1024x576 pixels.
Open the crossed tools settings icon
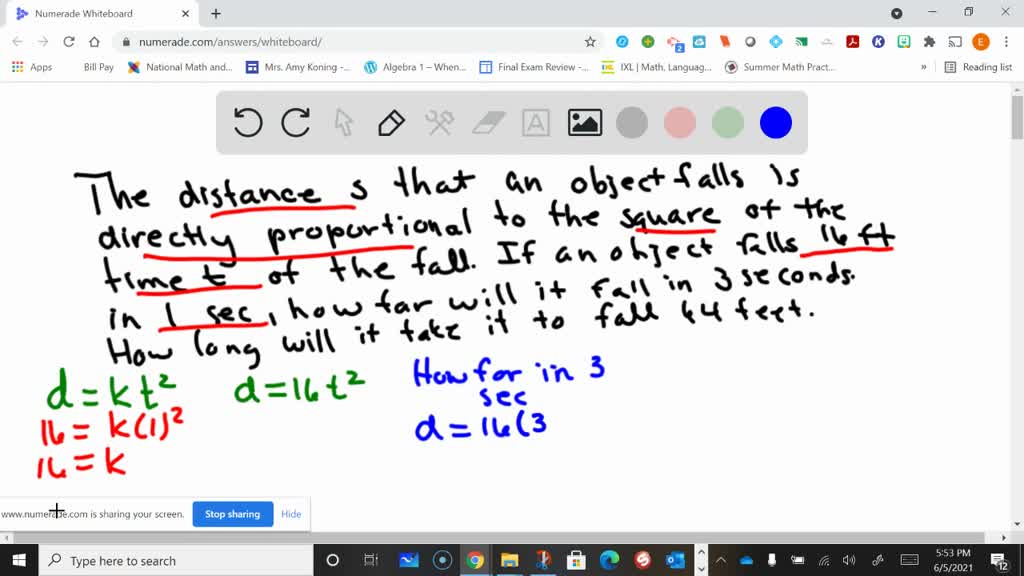[439, 123]
